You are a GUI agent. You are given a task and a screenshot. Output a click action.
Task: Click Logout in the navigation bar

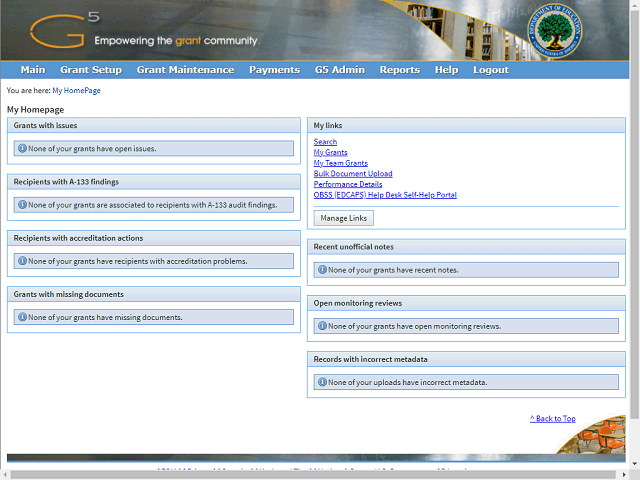491,70
